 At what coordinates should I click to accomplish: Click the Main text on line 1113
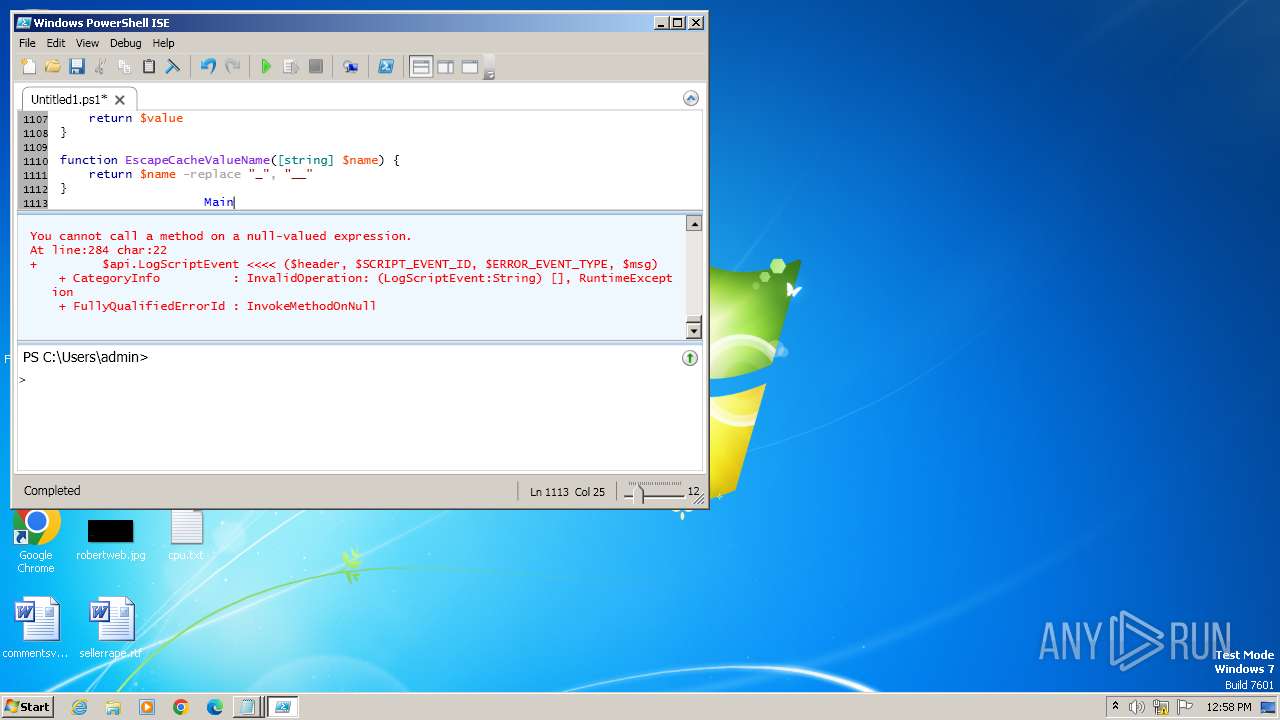click(x=218, y=202)
